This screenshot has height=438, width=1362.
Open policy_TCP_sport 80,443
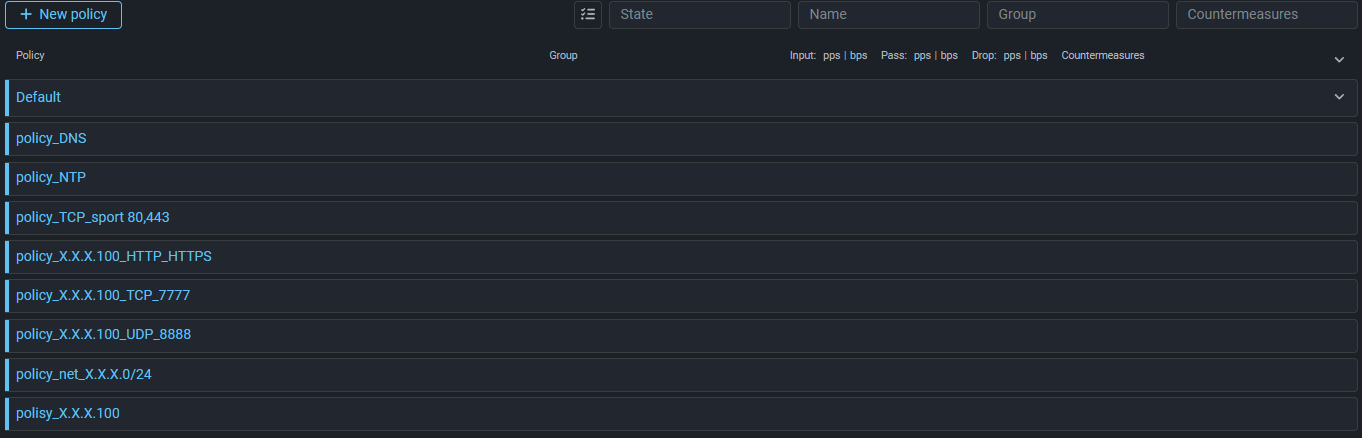coord(86,217)
